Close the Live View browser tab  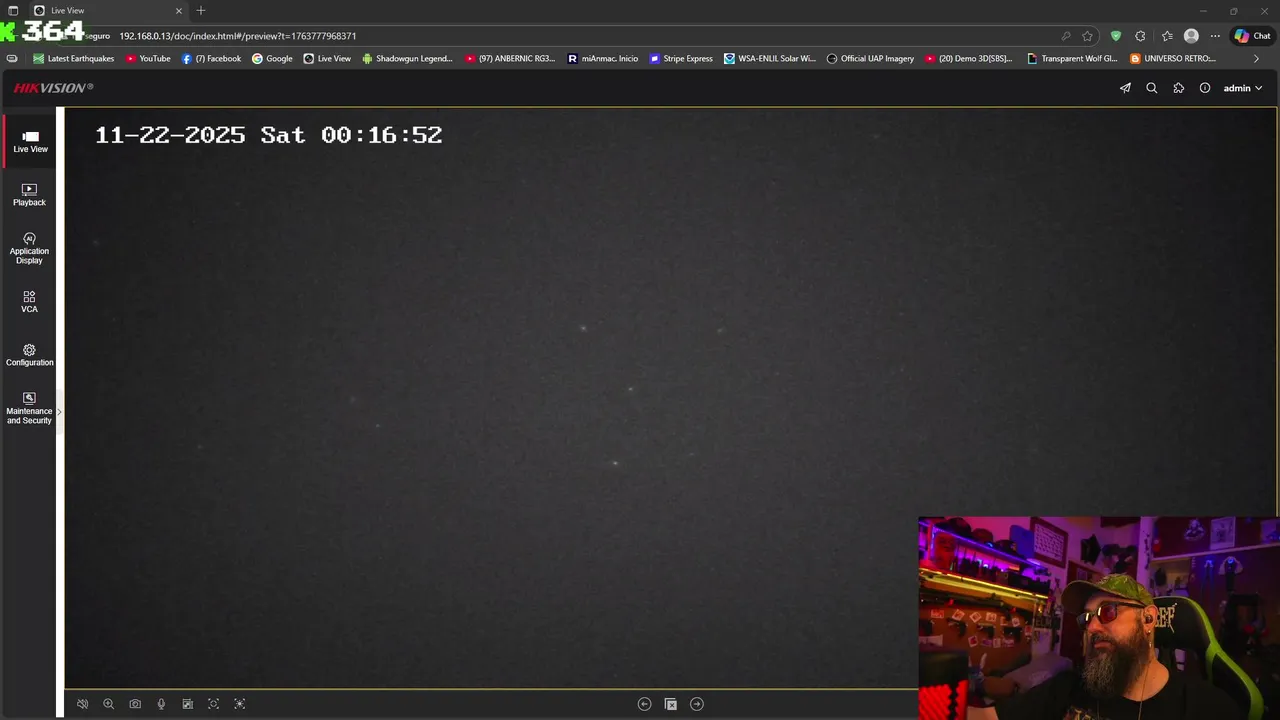tap(179, 11)
